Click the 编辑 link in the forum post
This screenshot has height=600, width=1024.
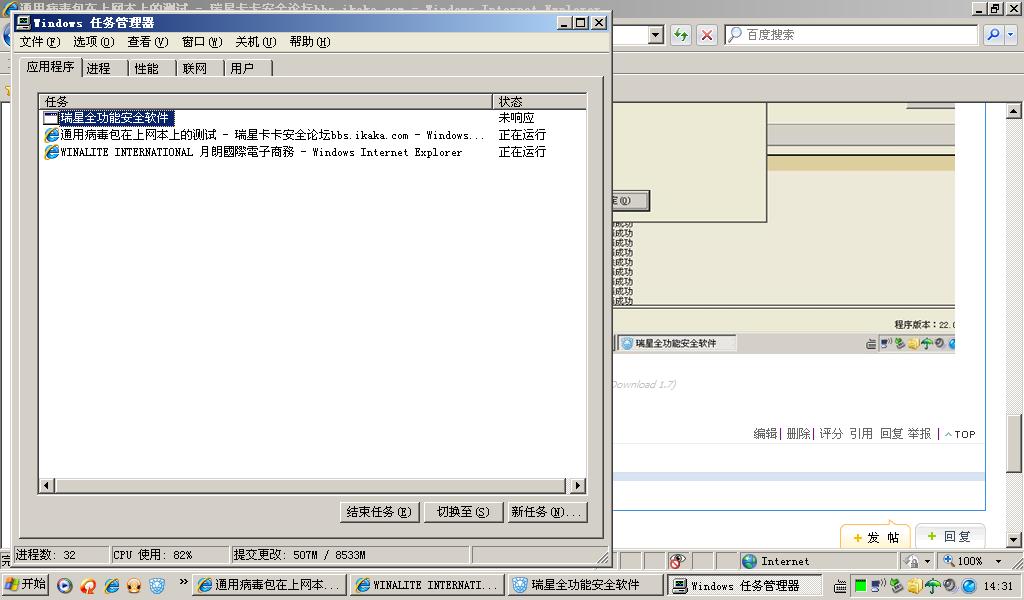[765, 434]
